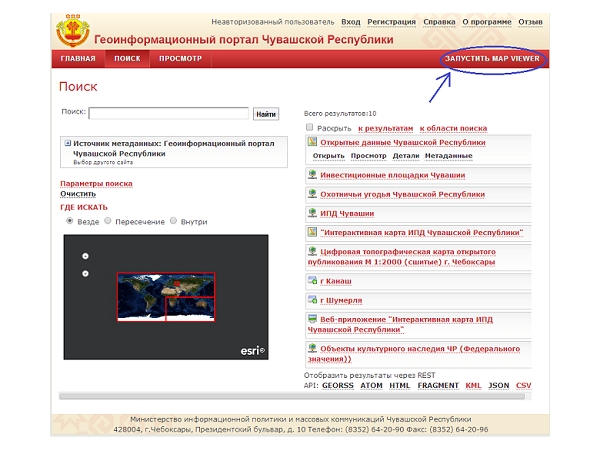Open Веб-приложение "Интерактивная карта ИПД" link
The height and width of the screenshot is (450, 600).
(400, 324)
